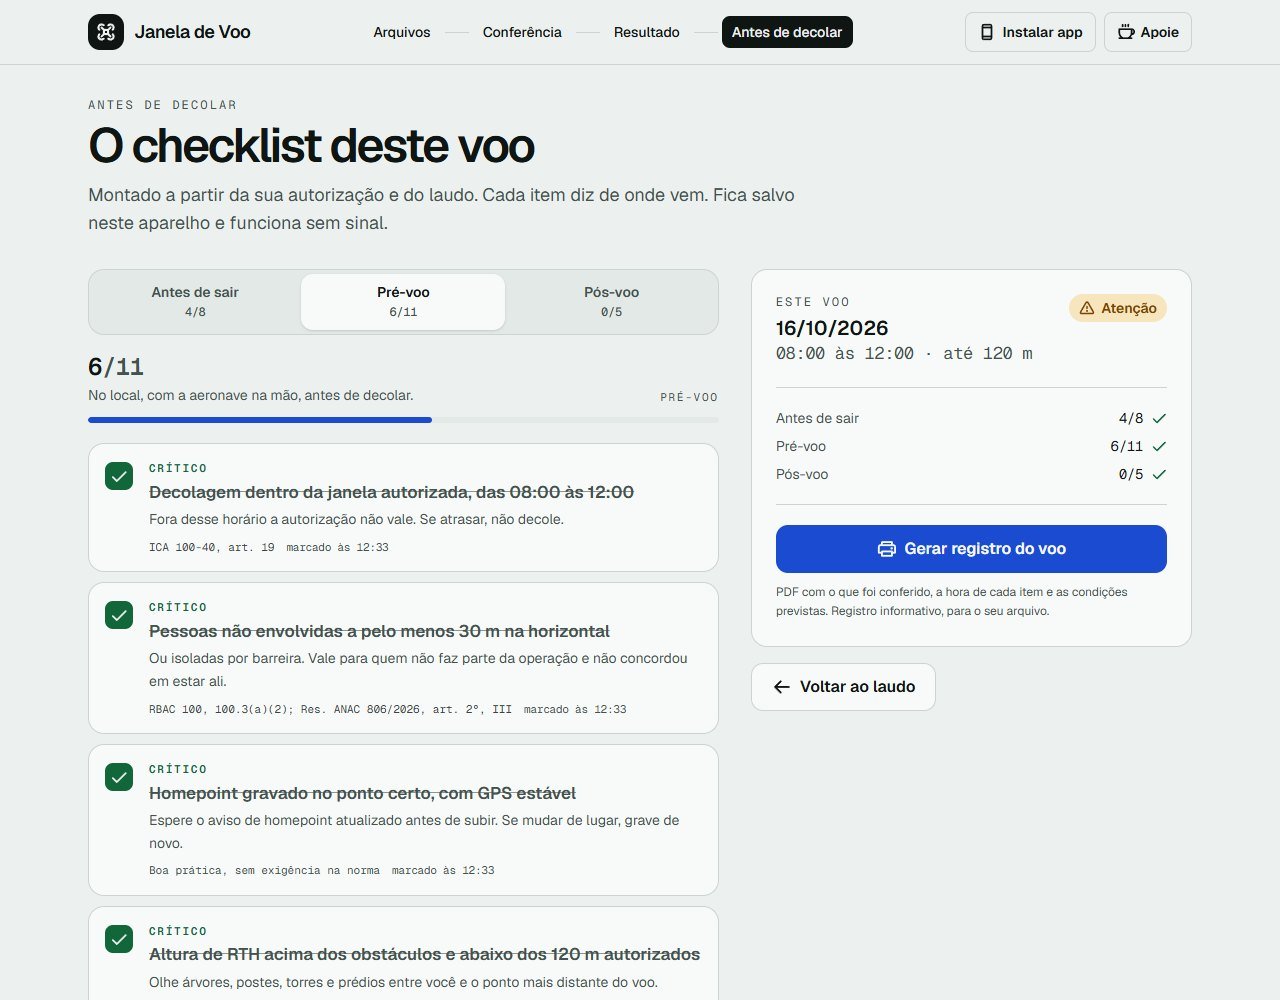
Task: Select the Pré-voo checklist tab
Action: tap(403, 302)
